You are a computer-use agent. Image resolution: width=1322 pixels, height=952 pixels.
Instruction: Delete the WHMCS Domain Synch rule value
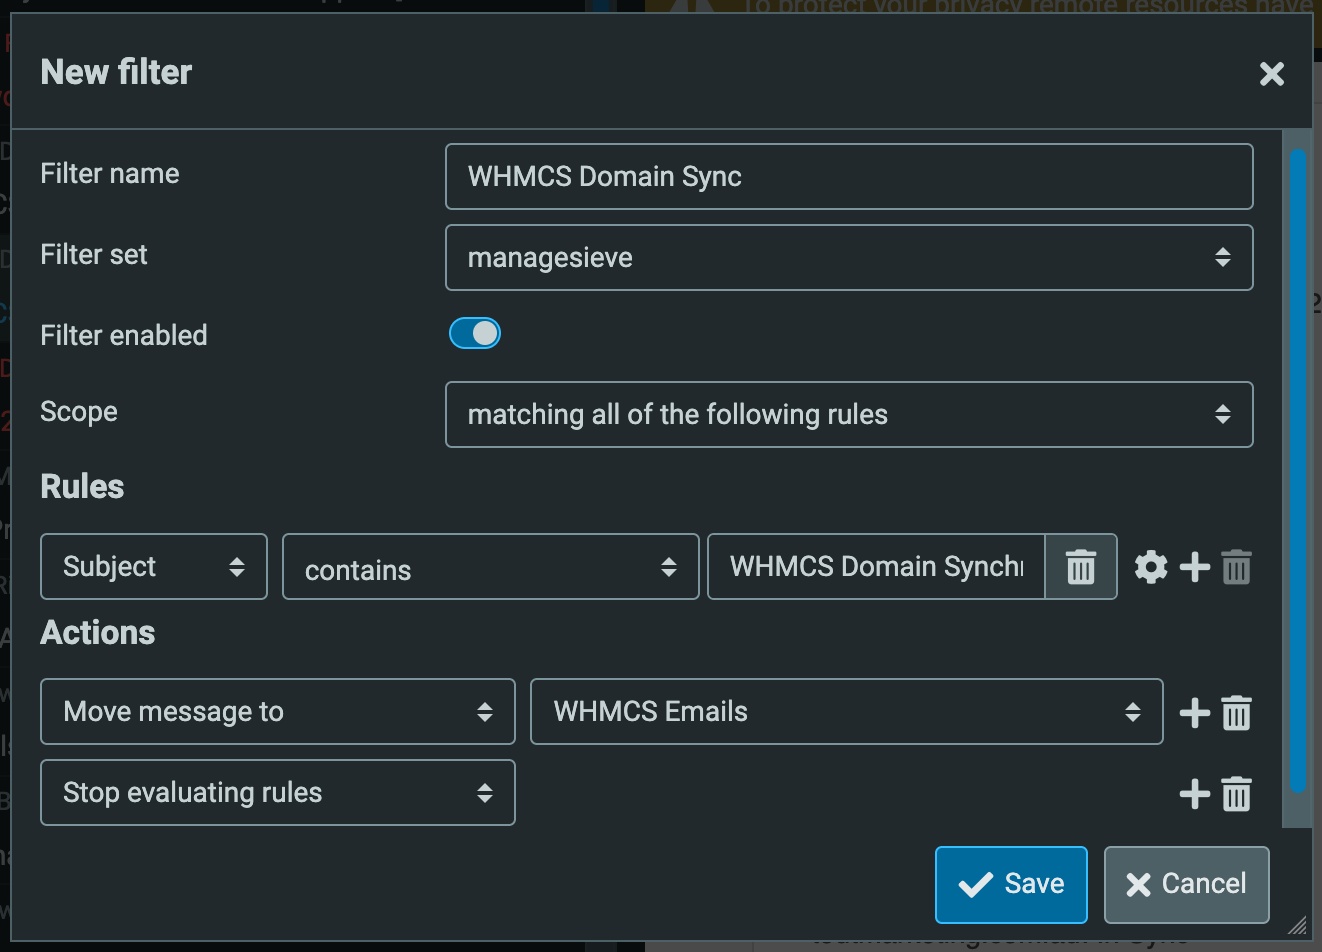click(1080, 567)
